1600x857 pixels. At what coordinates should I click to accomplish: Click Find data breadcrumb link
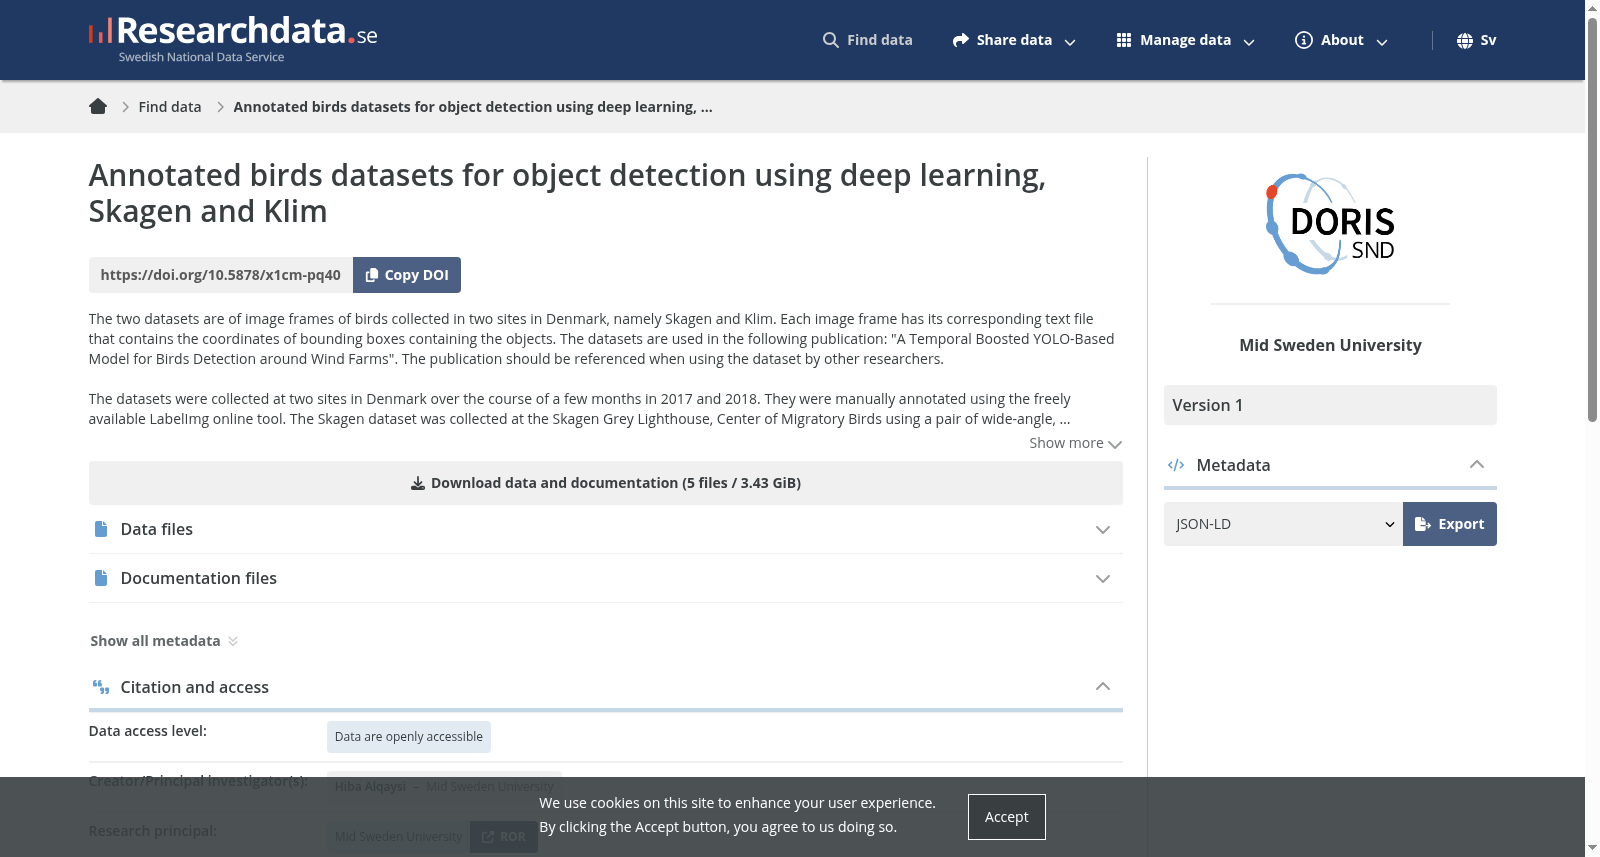point(170,107)
